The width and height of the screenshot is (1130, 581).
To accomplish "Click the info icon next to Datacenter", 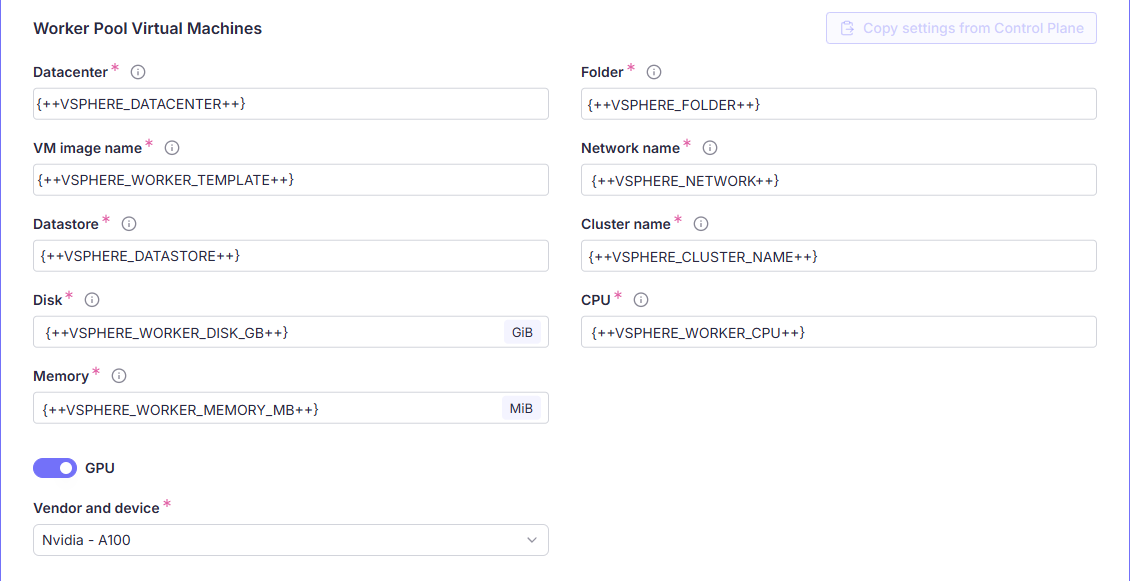I will coord(138,72).
